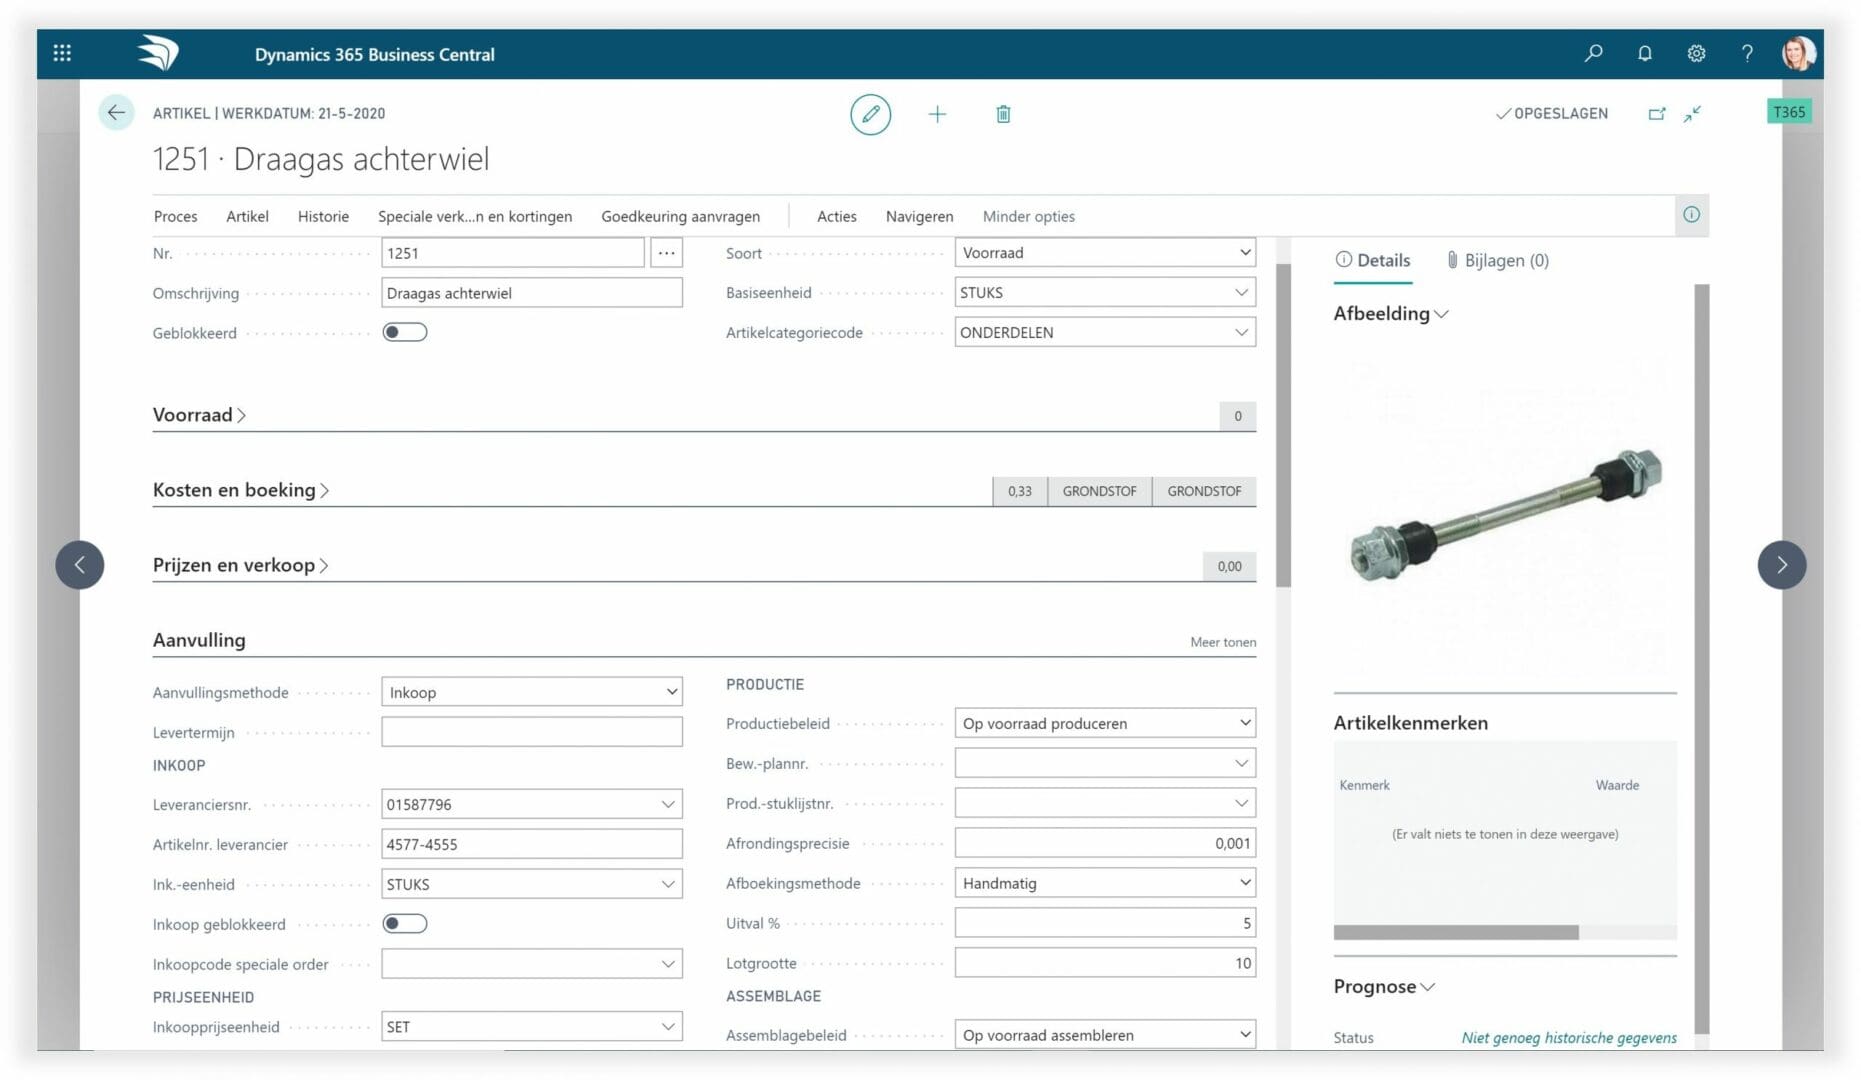Open the notifications bell
This screenshot has width=1861, height=1080.
point(1644,53)
